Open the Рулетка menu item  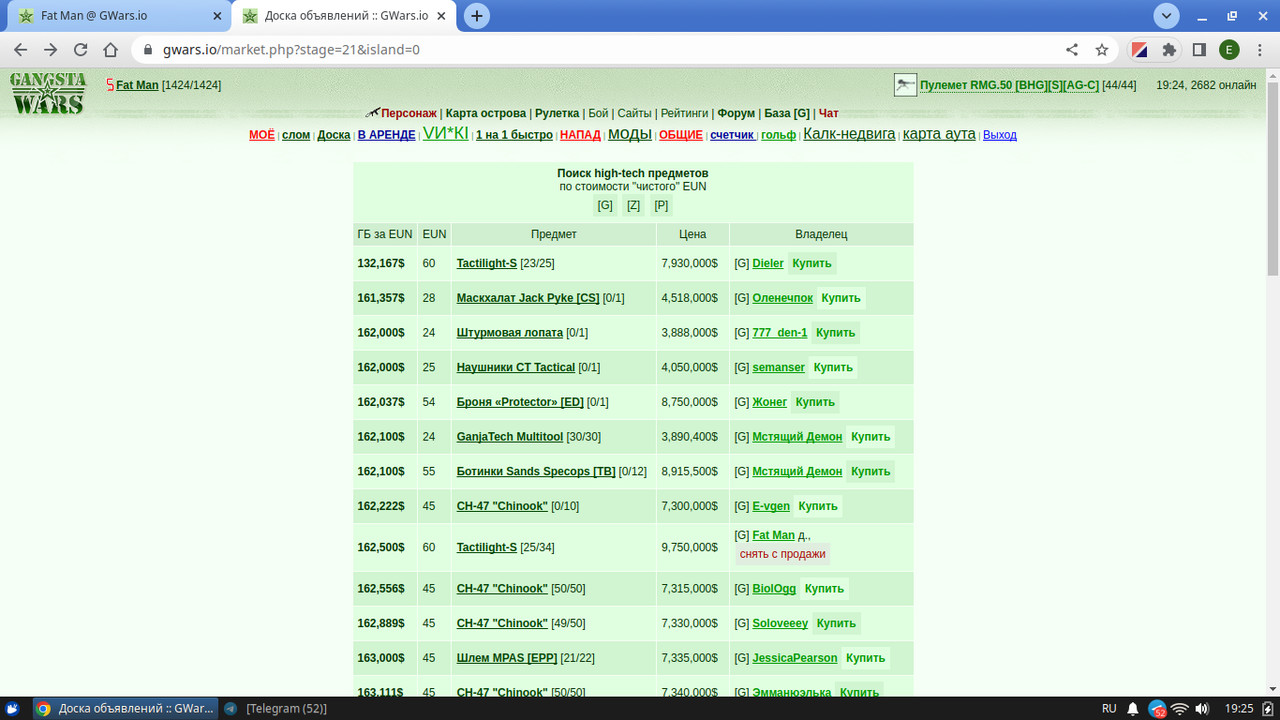click(557, 113)
